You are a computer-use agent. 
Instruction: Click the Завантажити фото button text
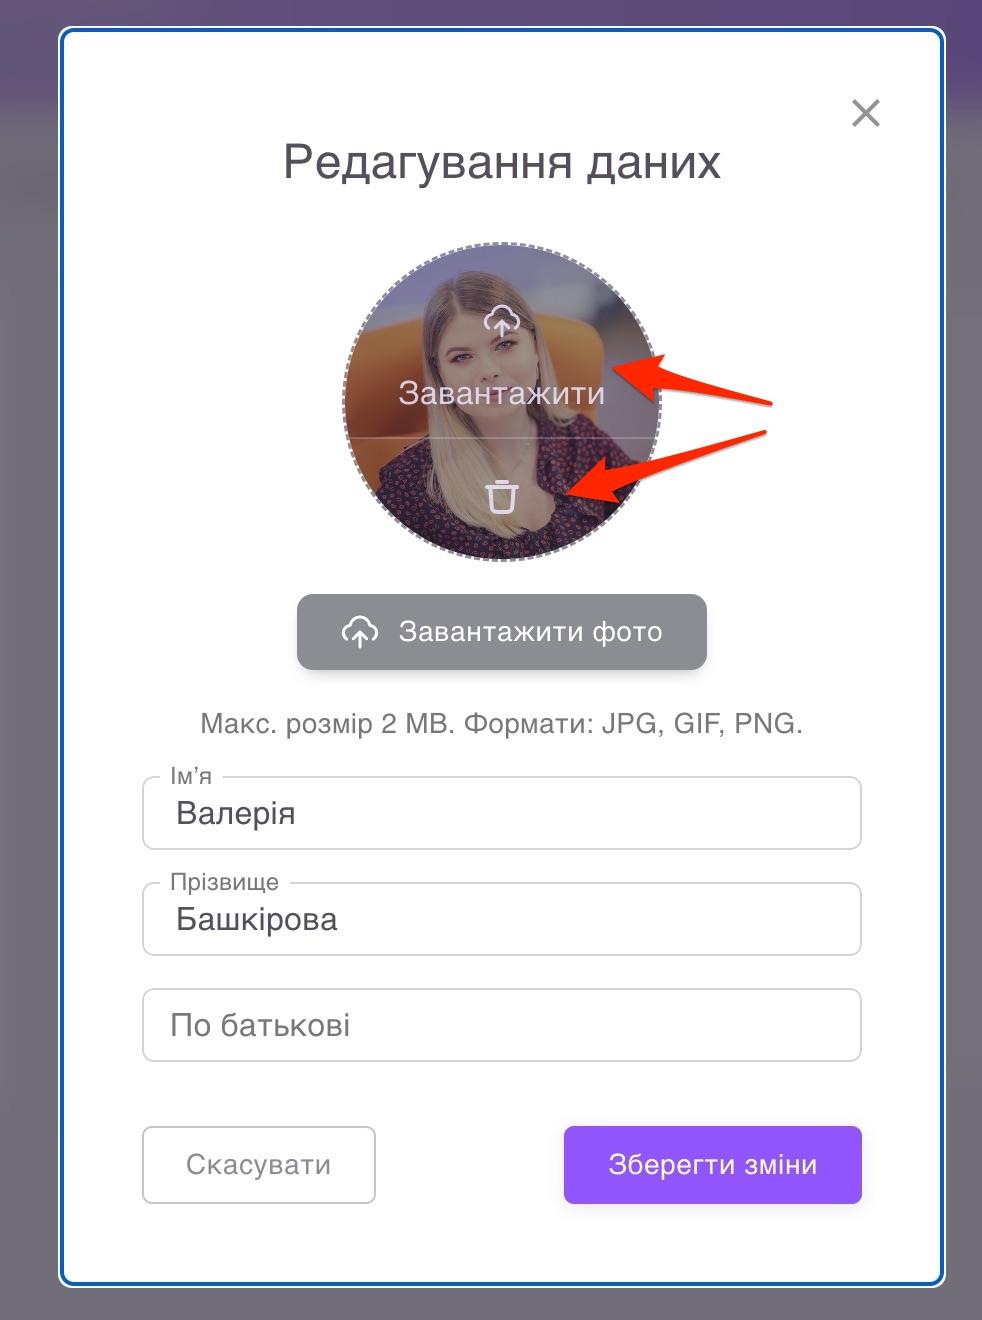pyautogui.click(x=530, y=632)
